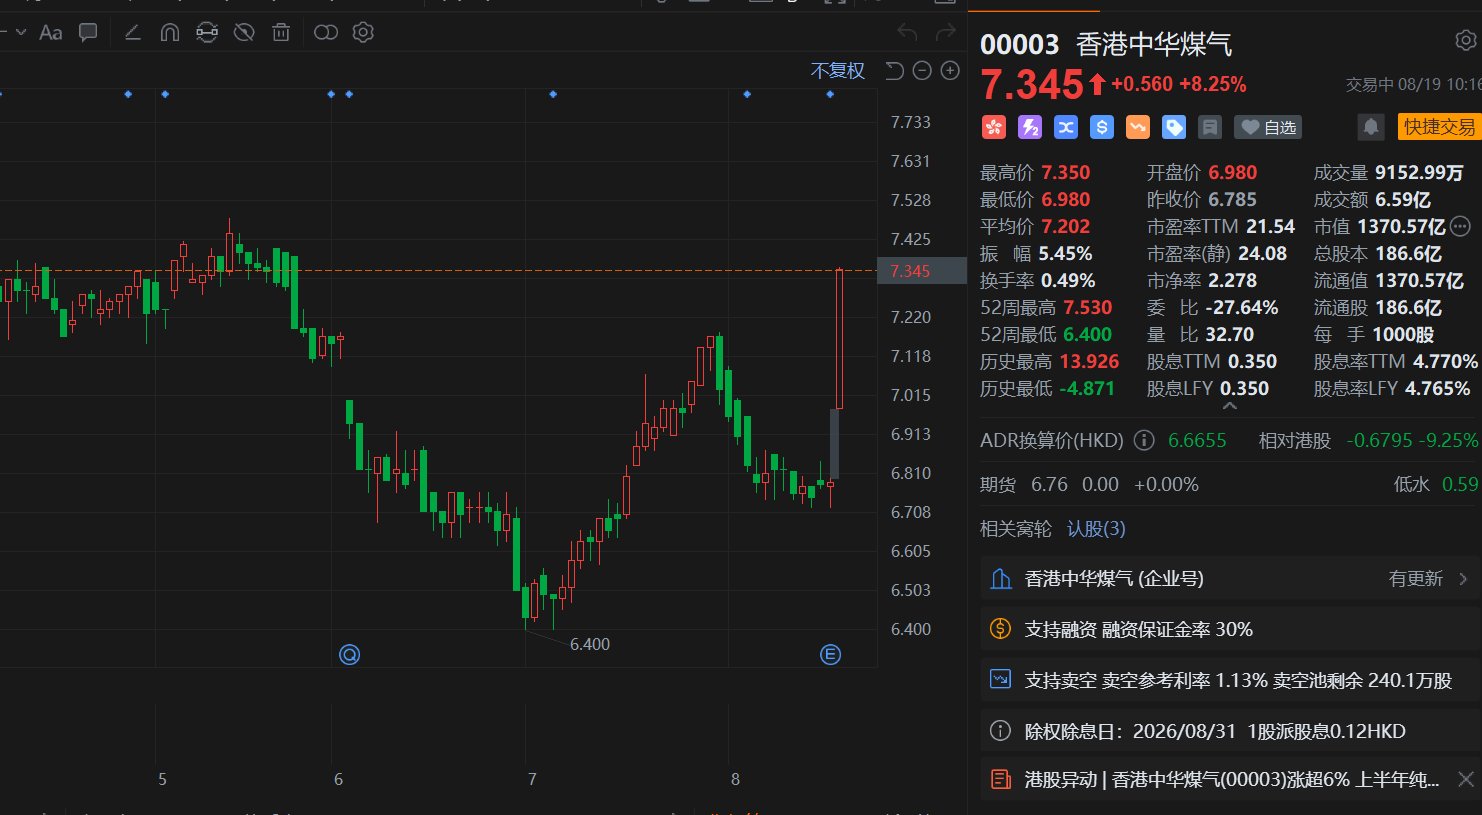Click the blue dollar sign badge

coord(1101,127)
